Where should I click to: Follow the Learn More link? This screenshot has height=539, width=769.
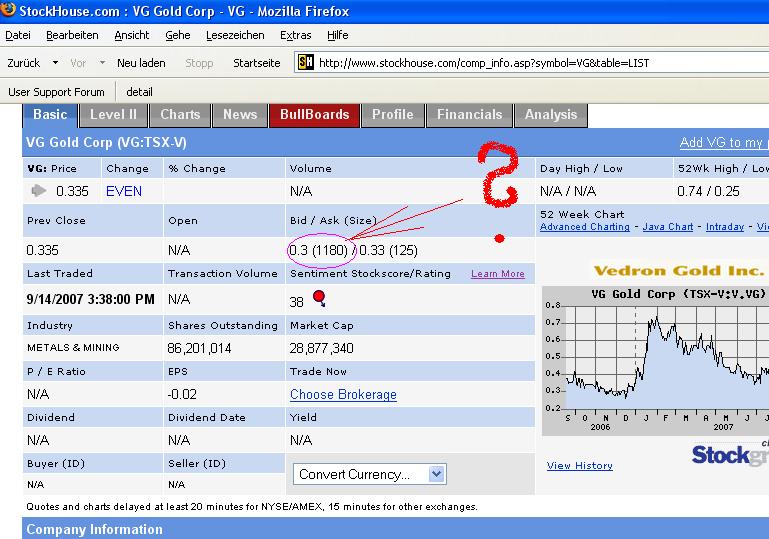pyautogui.click(x=497, y=274)
